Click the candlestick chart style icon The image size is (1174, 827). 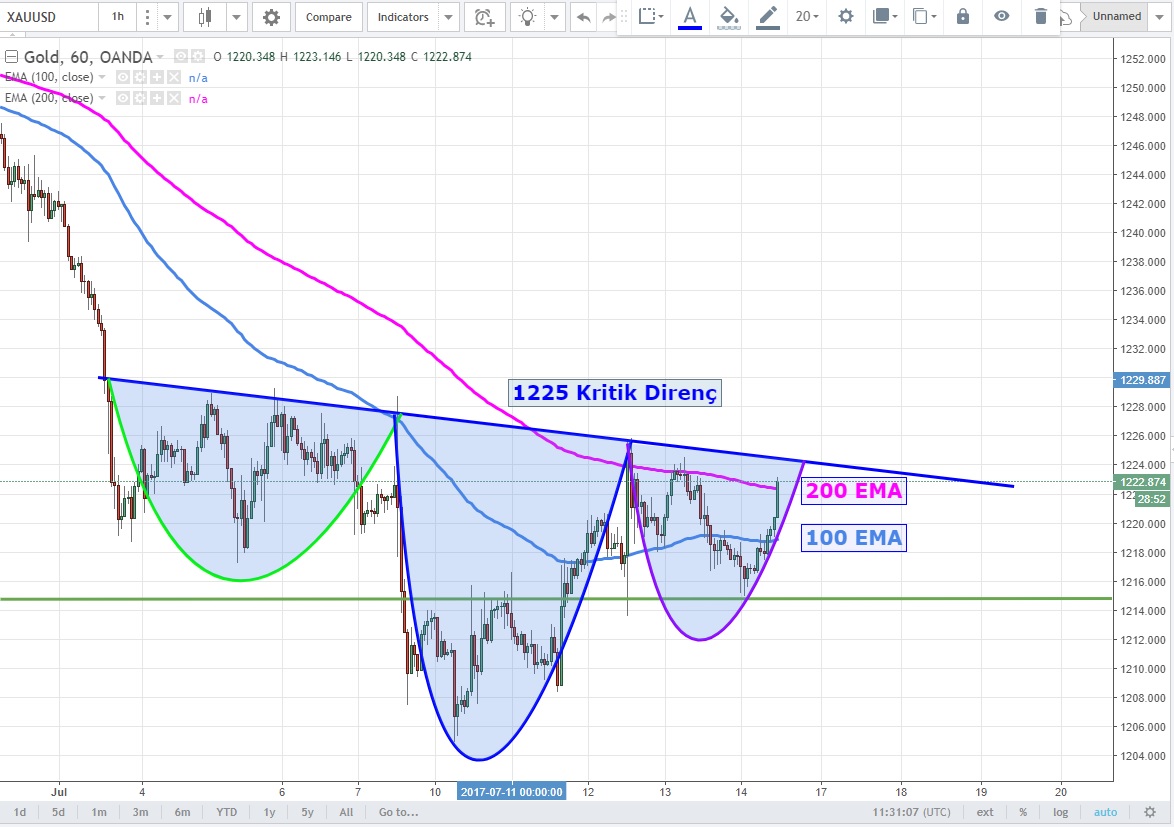click(206, 17)
